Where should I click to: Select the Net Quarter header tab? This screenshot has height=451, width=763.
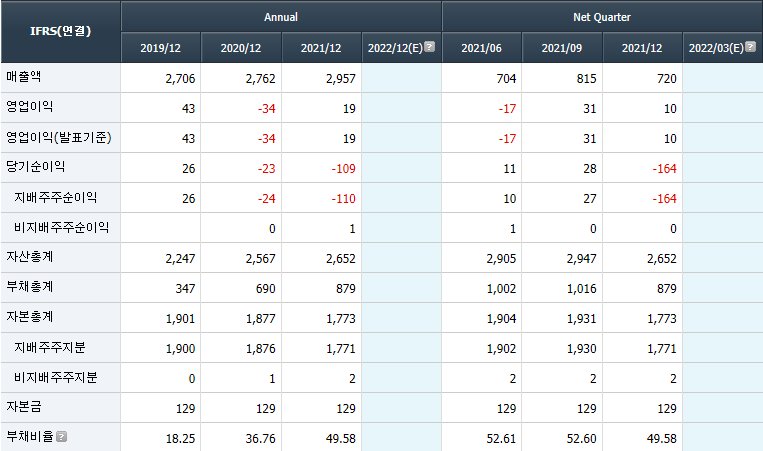click(x=602, y=17)
